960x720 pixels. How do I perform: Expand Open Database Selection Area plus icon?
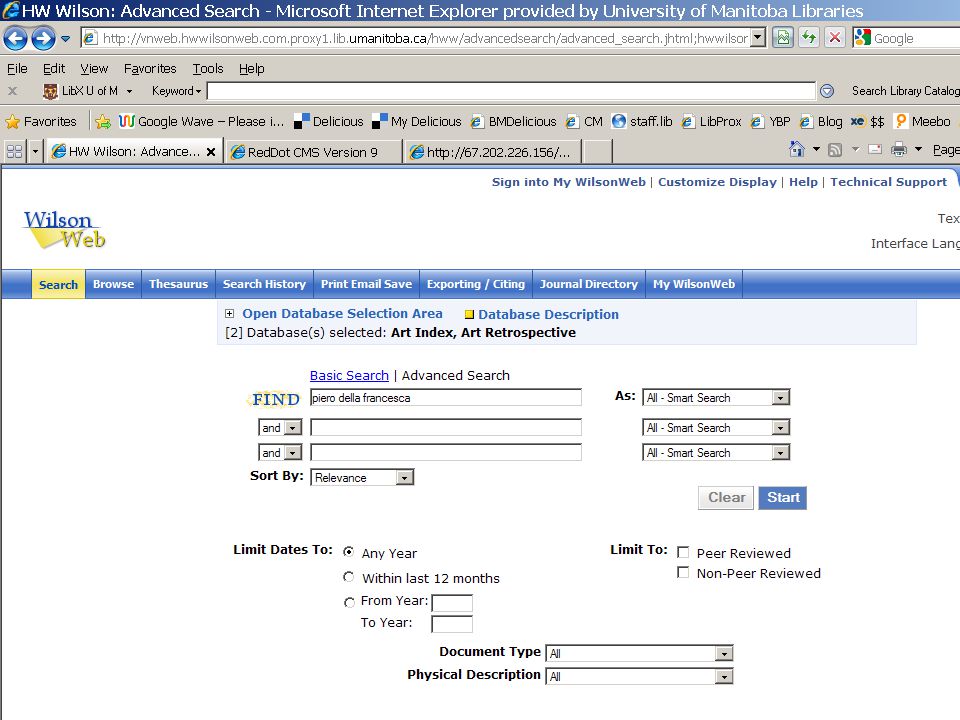point(229,313)
